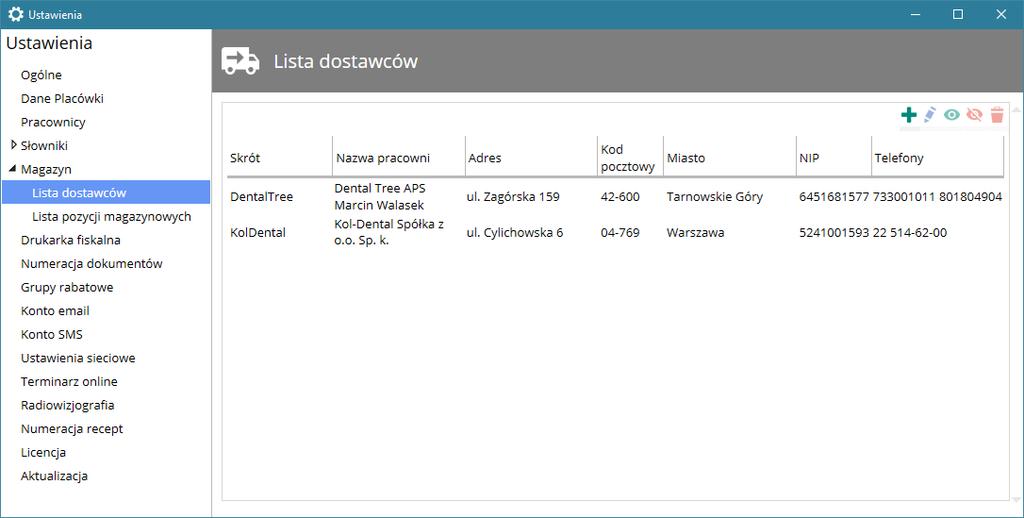Image resolution: width=1024 pixels, height=518 pixels.
Task: Click address ul. Zagórska 159
Action: click(x=513, y=196)
